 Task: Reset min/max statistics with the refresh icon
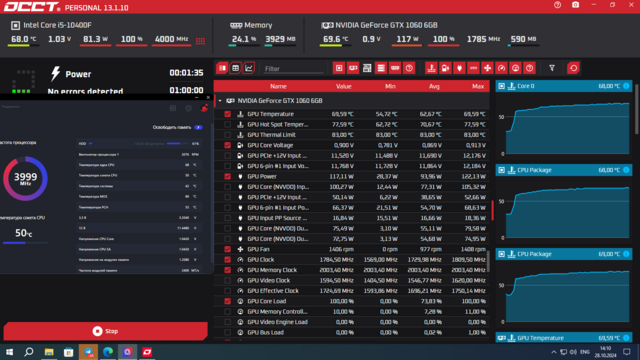pyautogui.click(x=573, y=68)
